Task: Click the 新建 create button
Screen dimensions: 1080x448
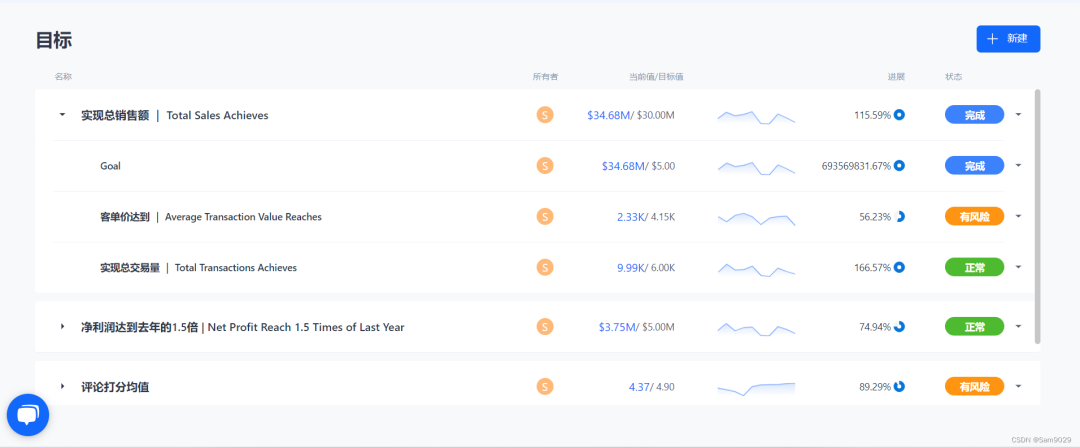Action: click(x=1008, y=39)
